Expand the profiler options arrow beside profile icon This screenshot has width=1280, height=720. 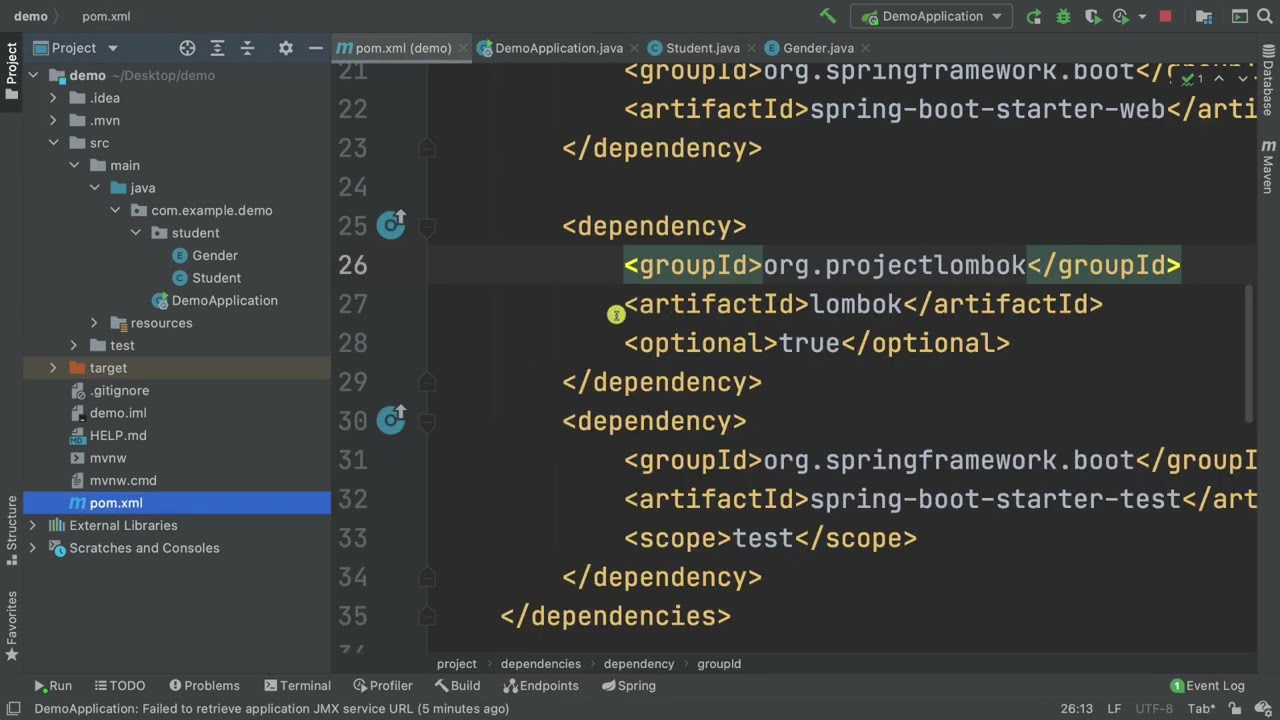(x=1142, y=16)
